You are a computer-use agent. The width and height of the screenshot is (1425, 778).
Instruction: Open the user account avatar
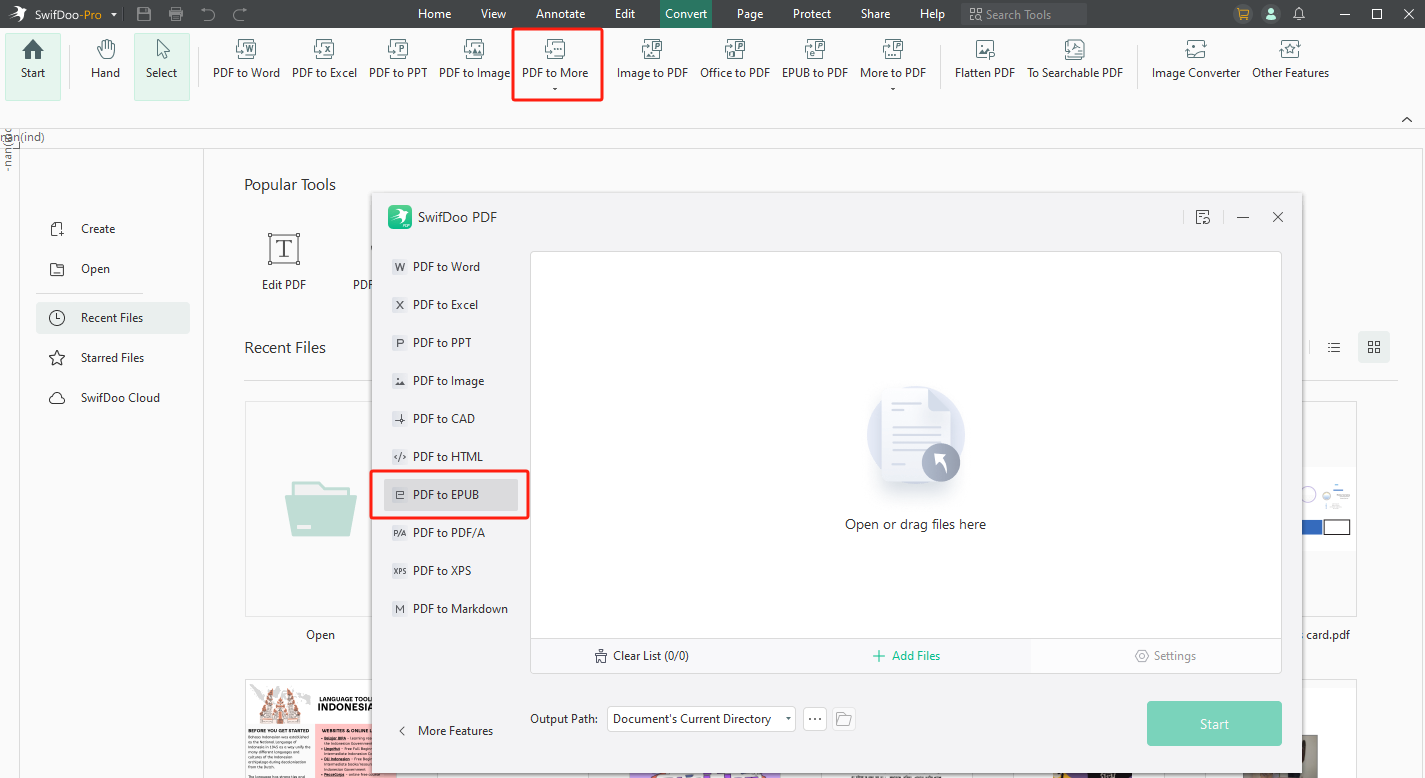tap(1271, 14)
